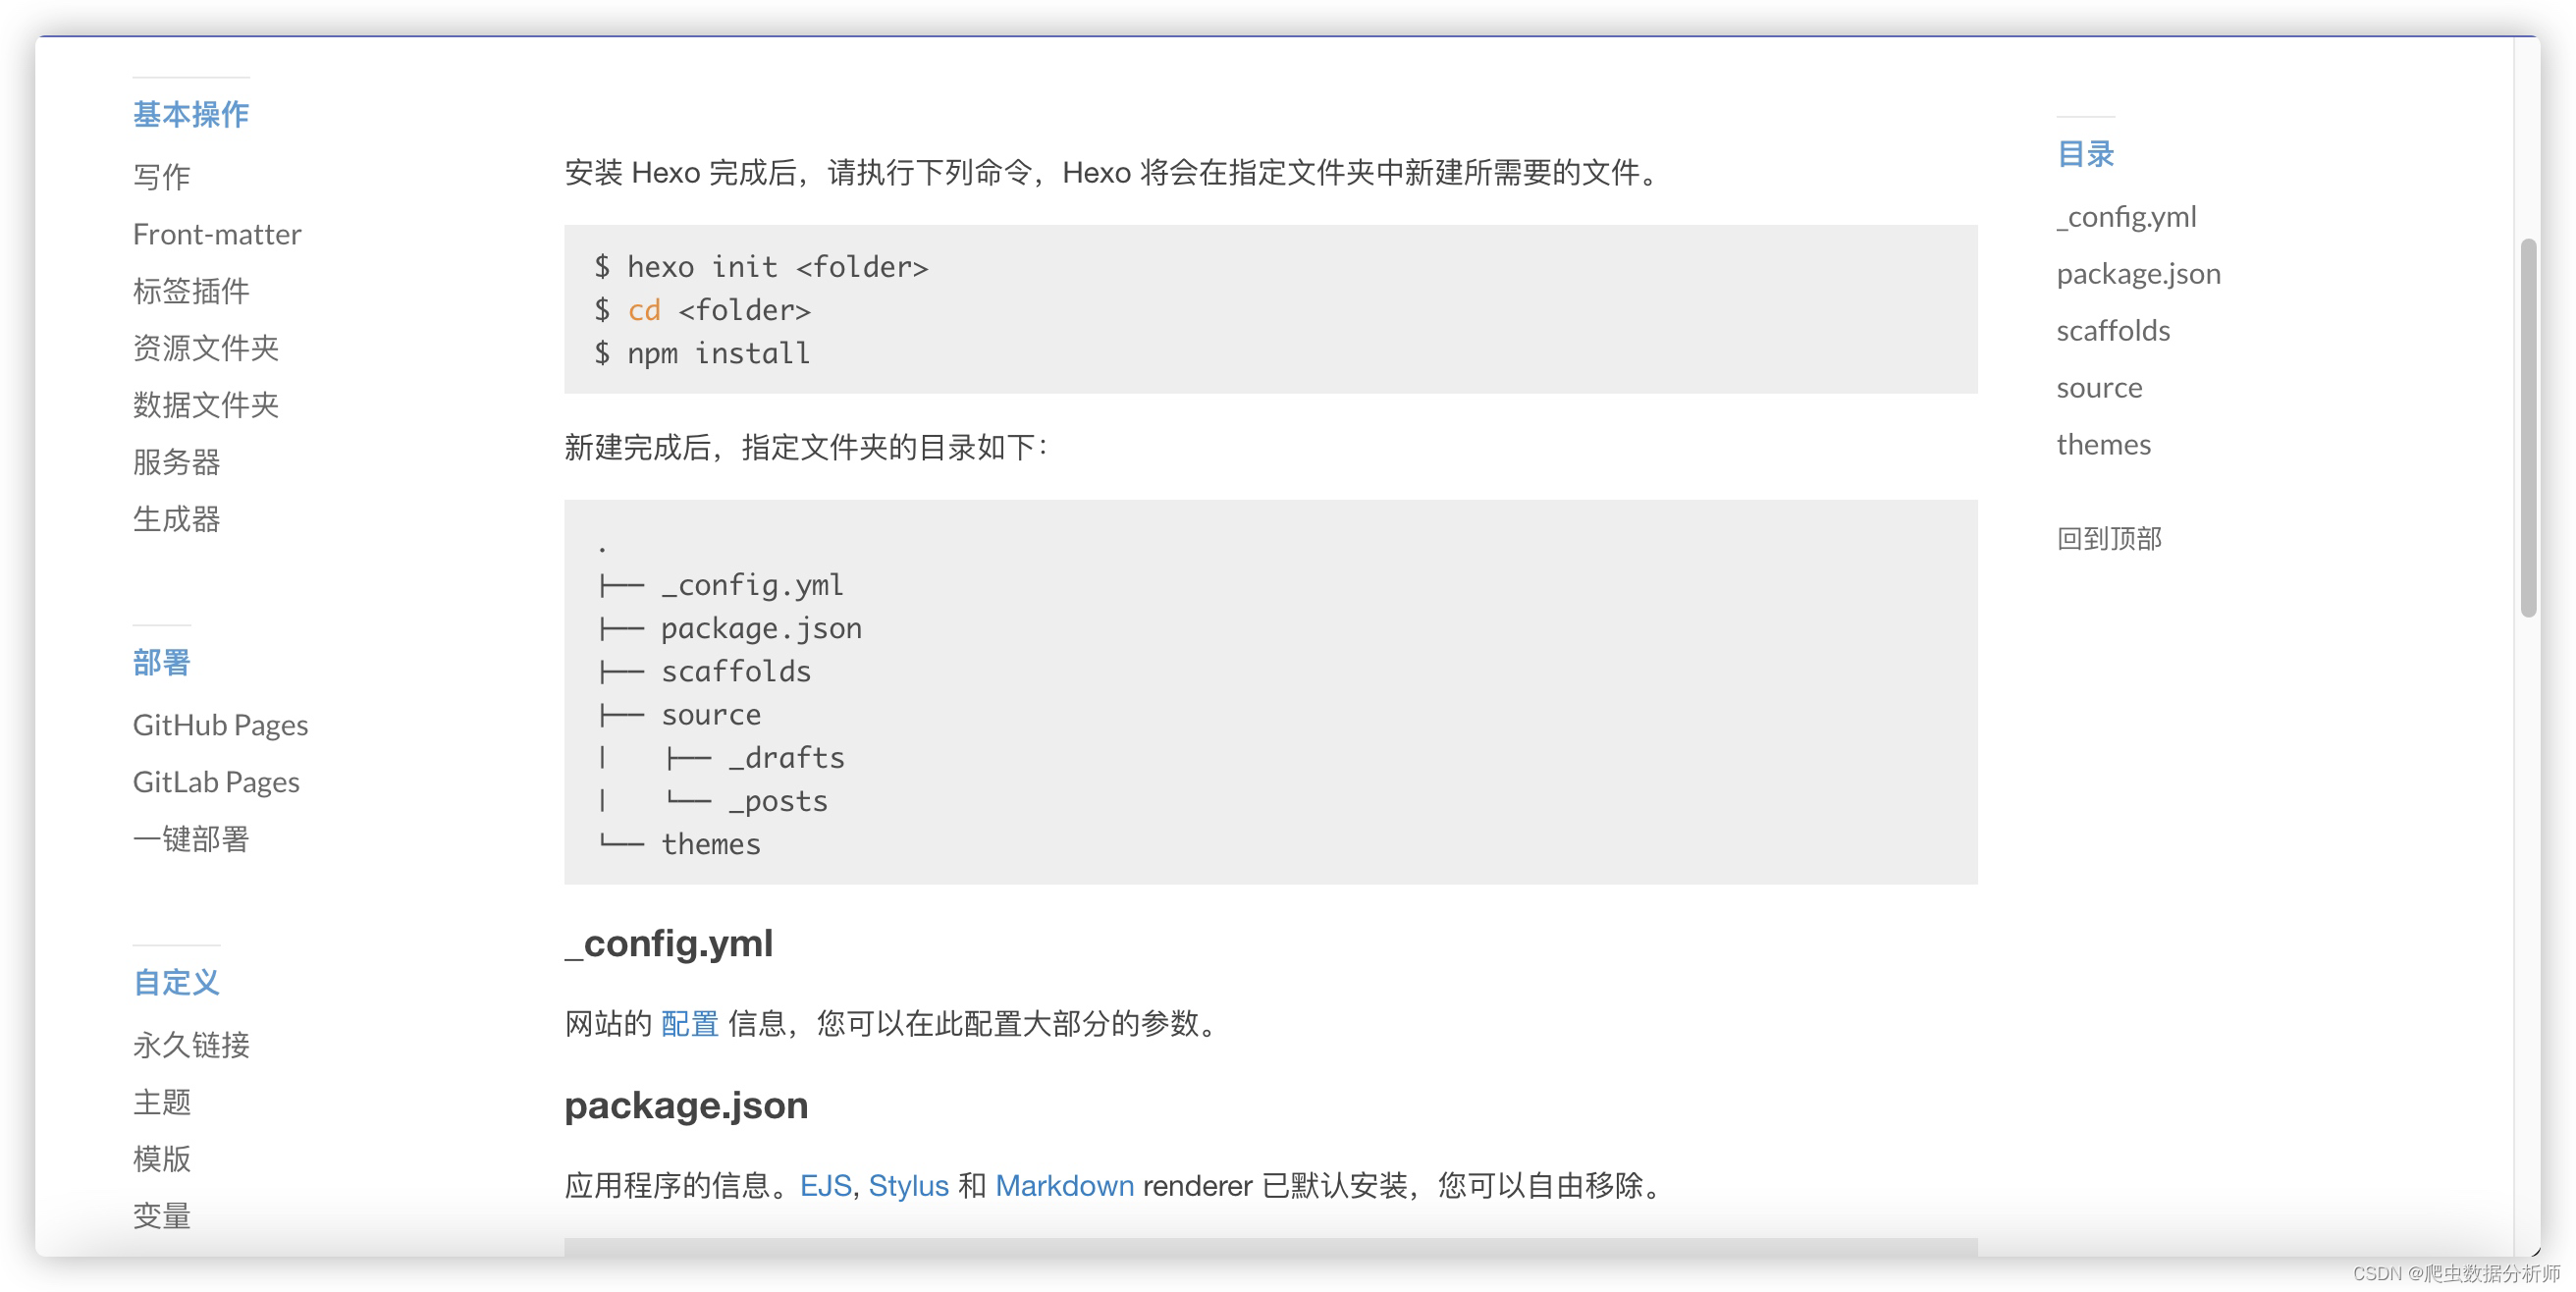This screenshot has width=2576, height=1292.
Task: Go to 标签插件 in the sidebar
Action: tap(191, 291)
